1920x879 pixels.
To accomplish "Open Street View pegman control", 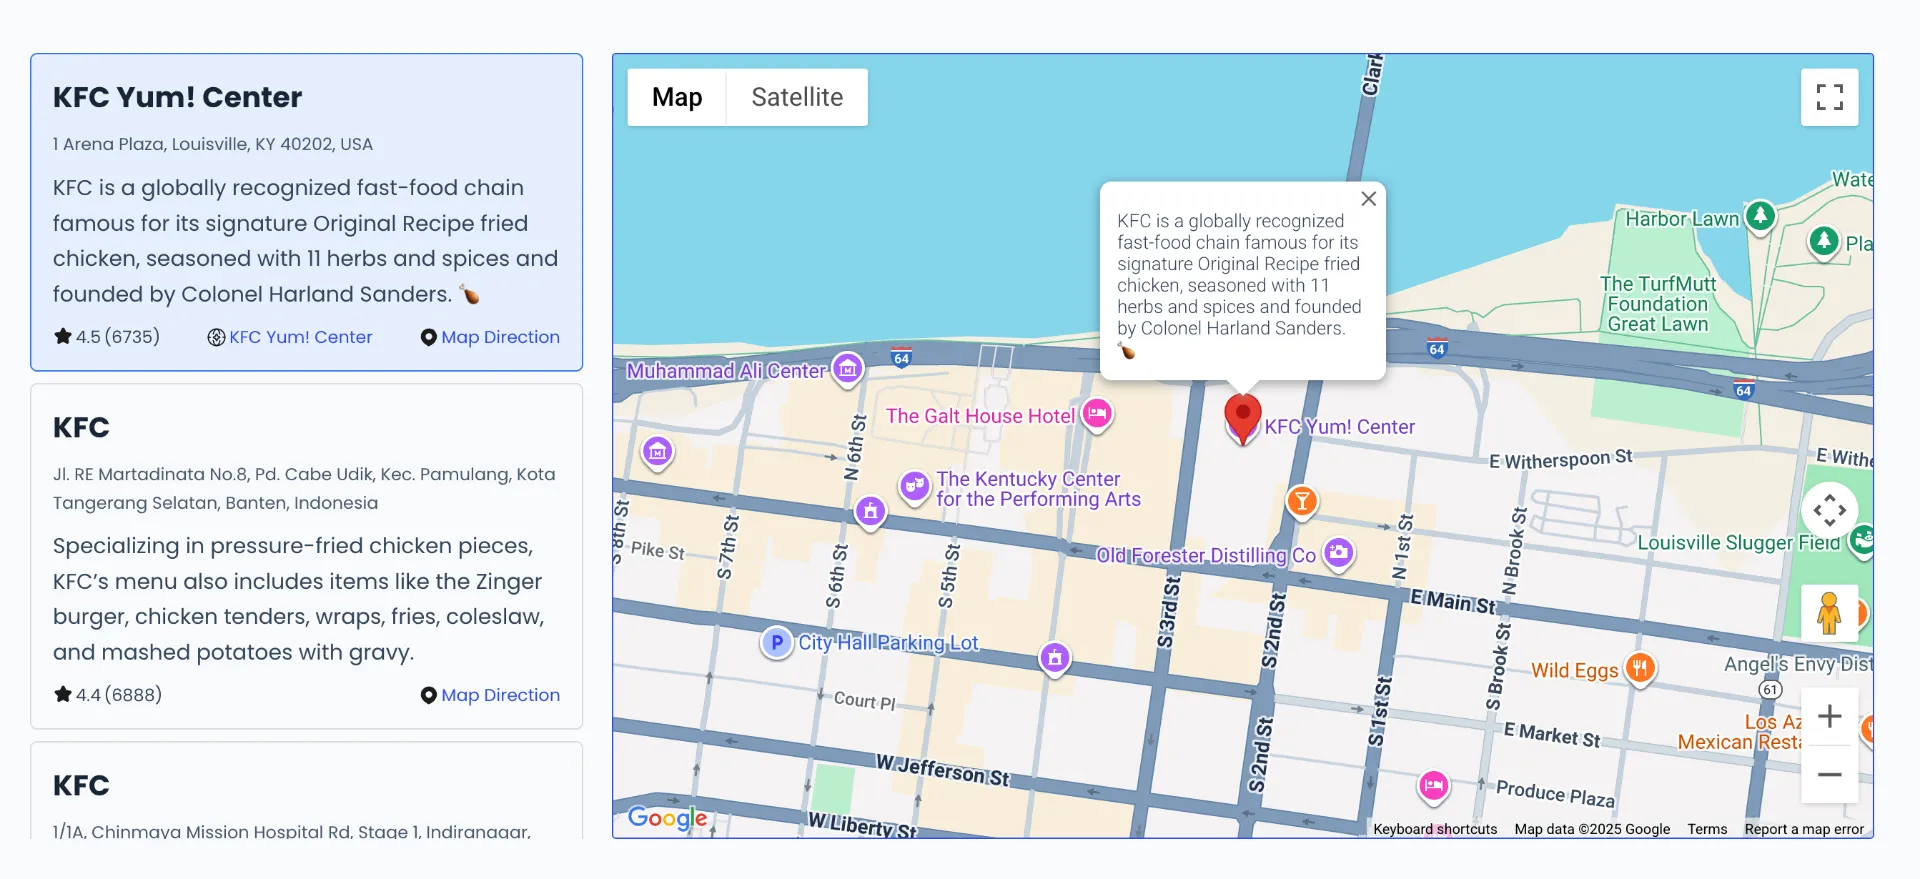I will point(1829,613).
